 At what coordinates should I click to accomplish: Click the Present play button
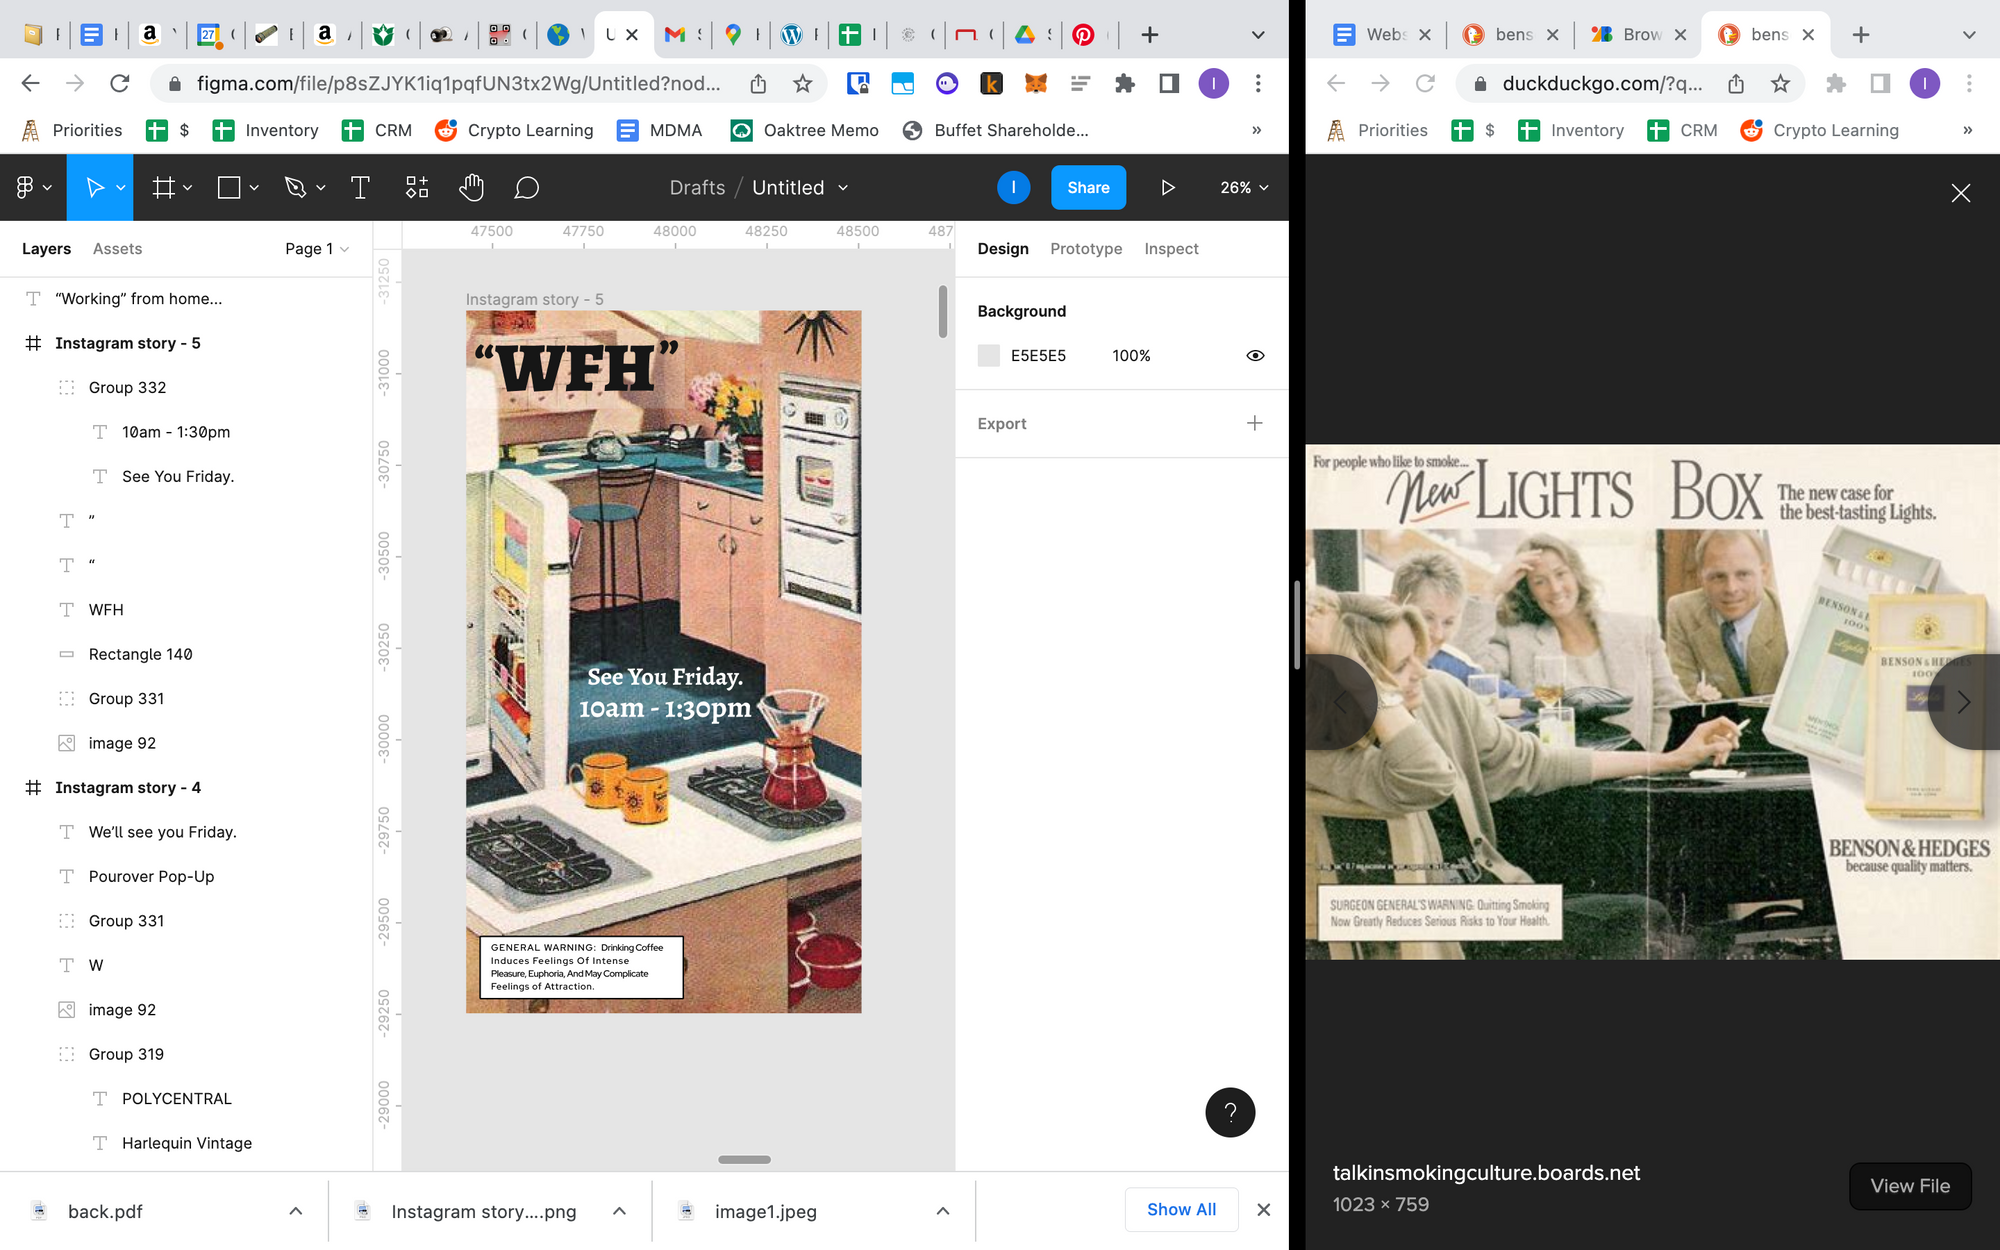pyautogui.click(x=1167, y=188)
